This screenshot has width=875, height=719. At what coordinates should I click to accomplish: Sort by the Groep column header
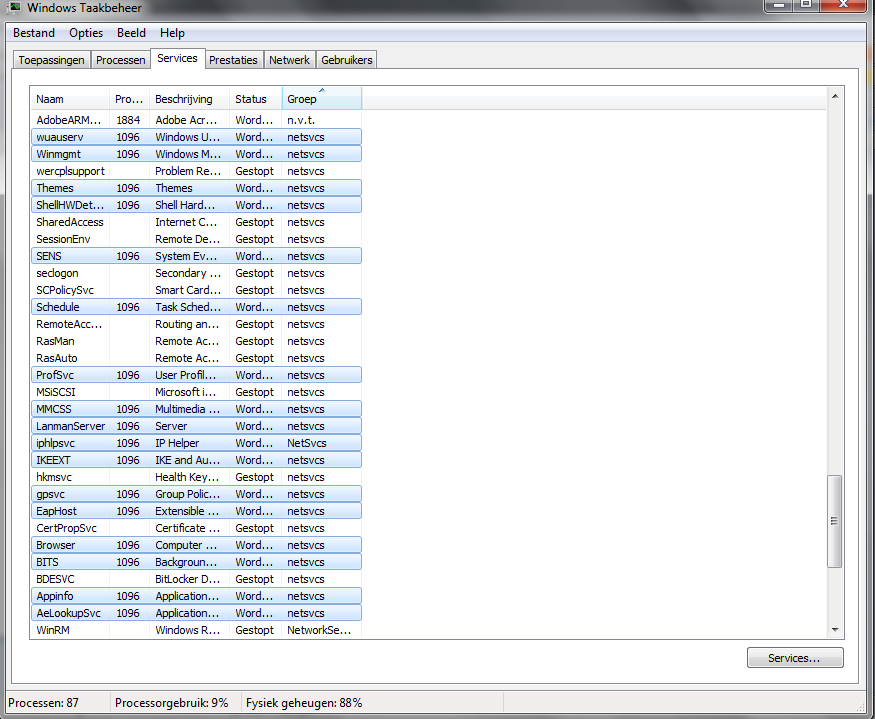(x=322, y=99)
